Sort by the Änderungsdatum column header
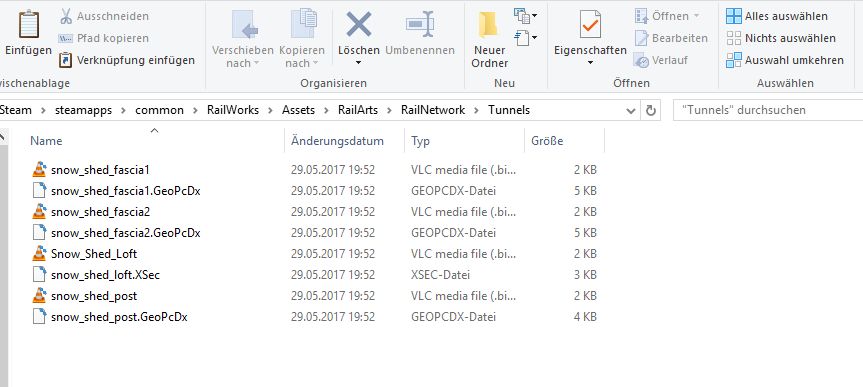 point(337,141)
